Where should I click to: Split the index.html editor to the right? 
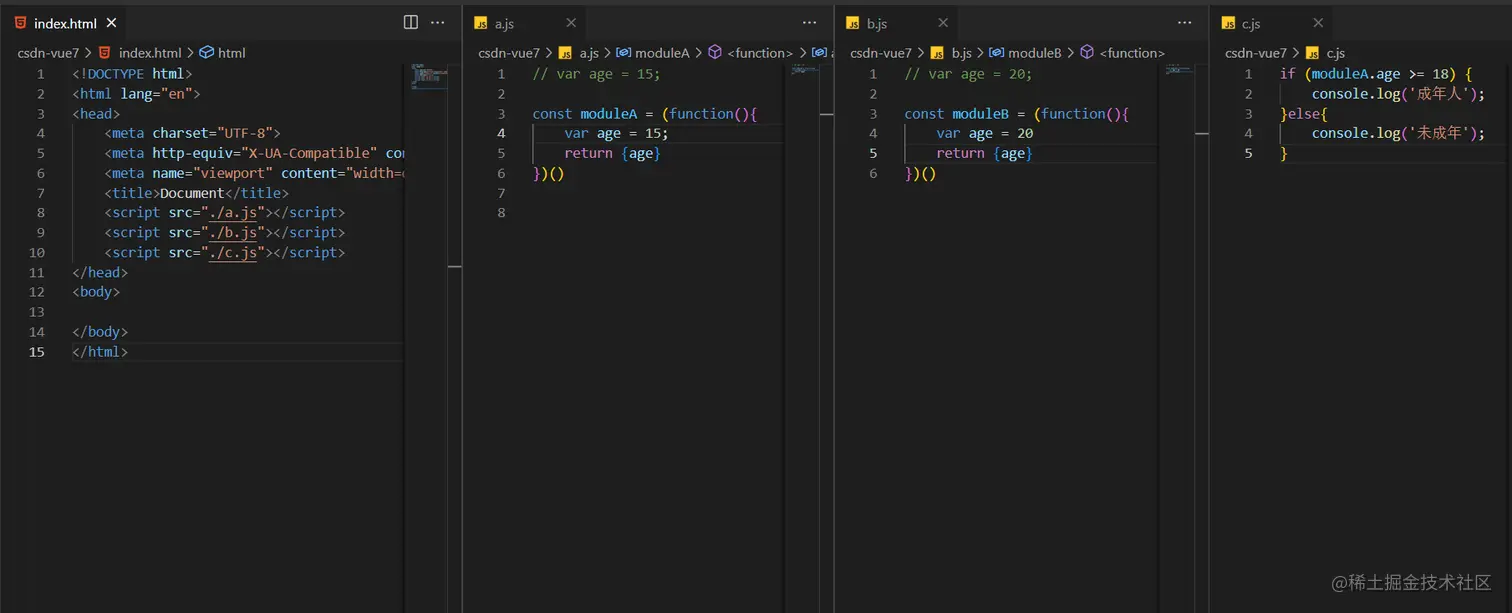pos(411,22)
